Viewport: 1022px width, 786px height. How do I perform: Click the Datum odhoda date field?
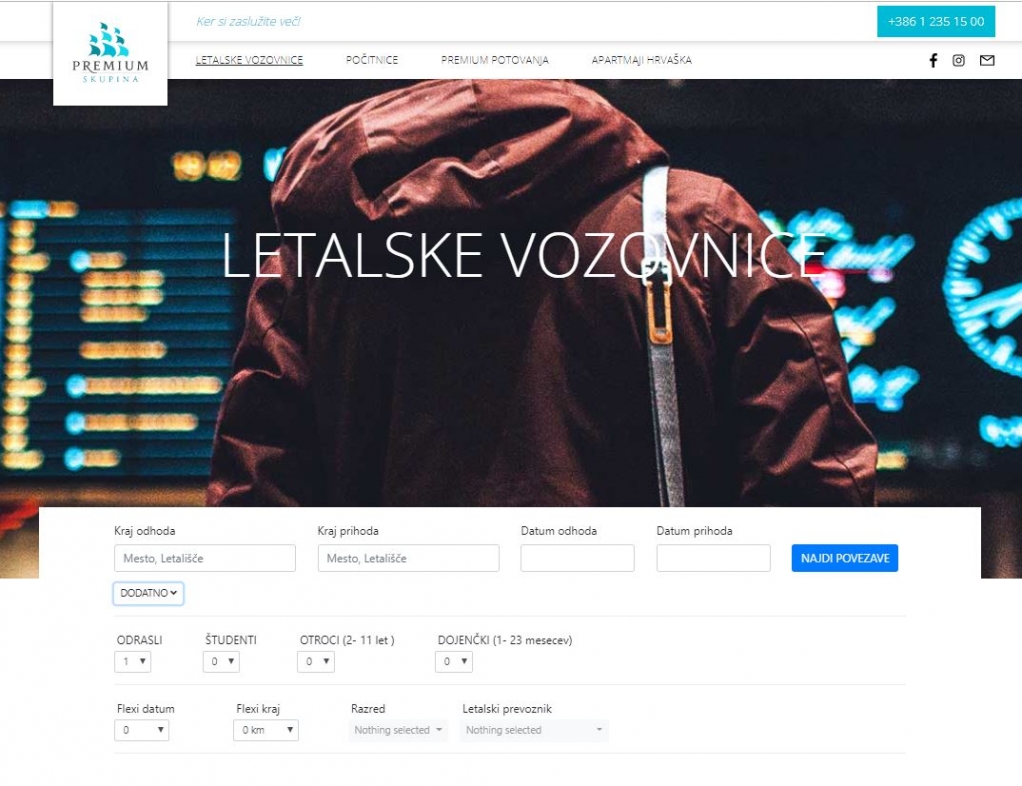[577, 559]
